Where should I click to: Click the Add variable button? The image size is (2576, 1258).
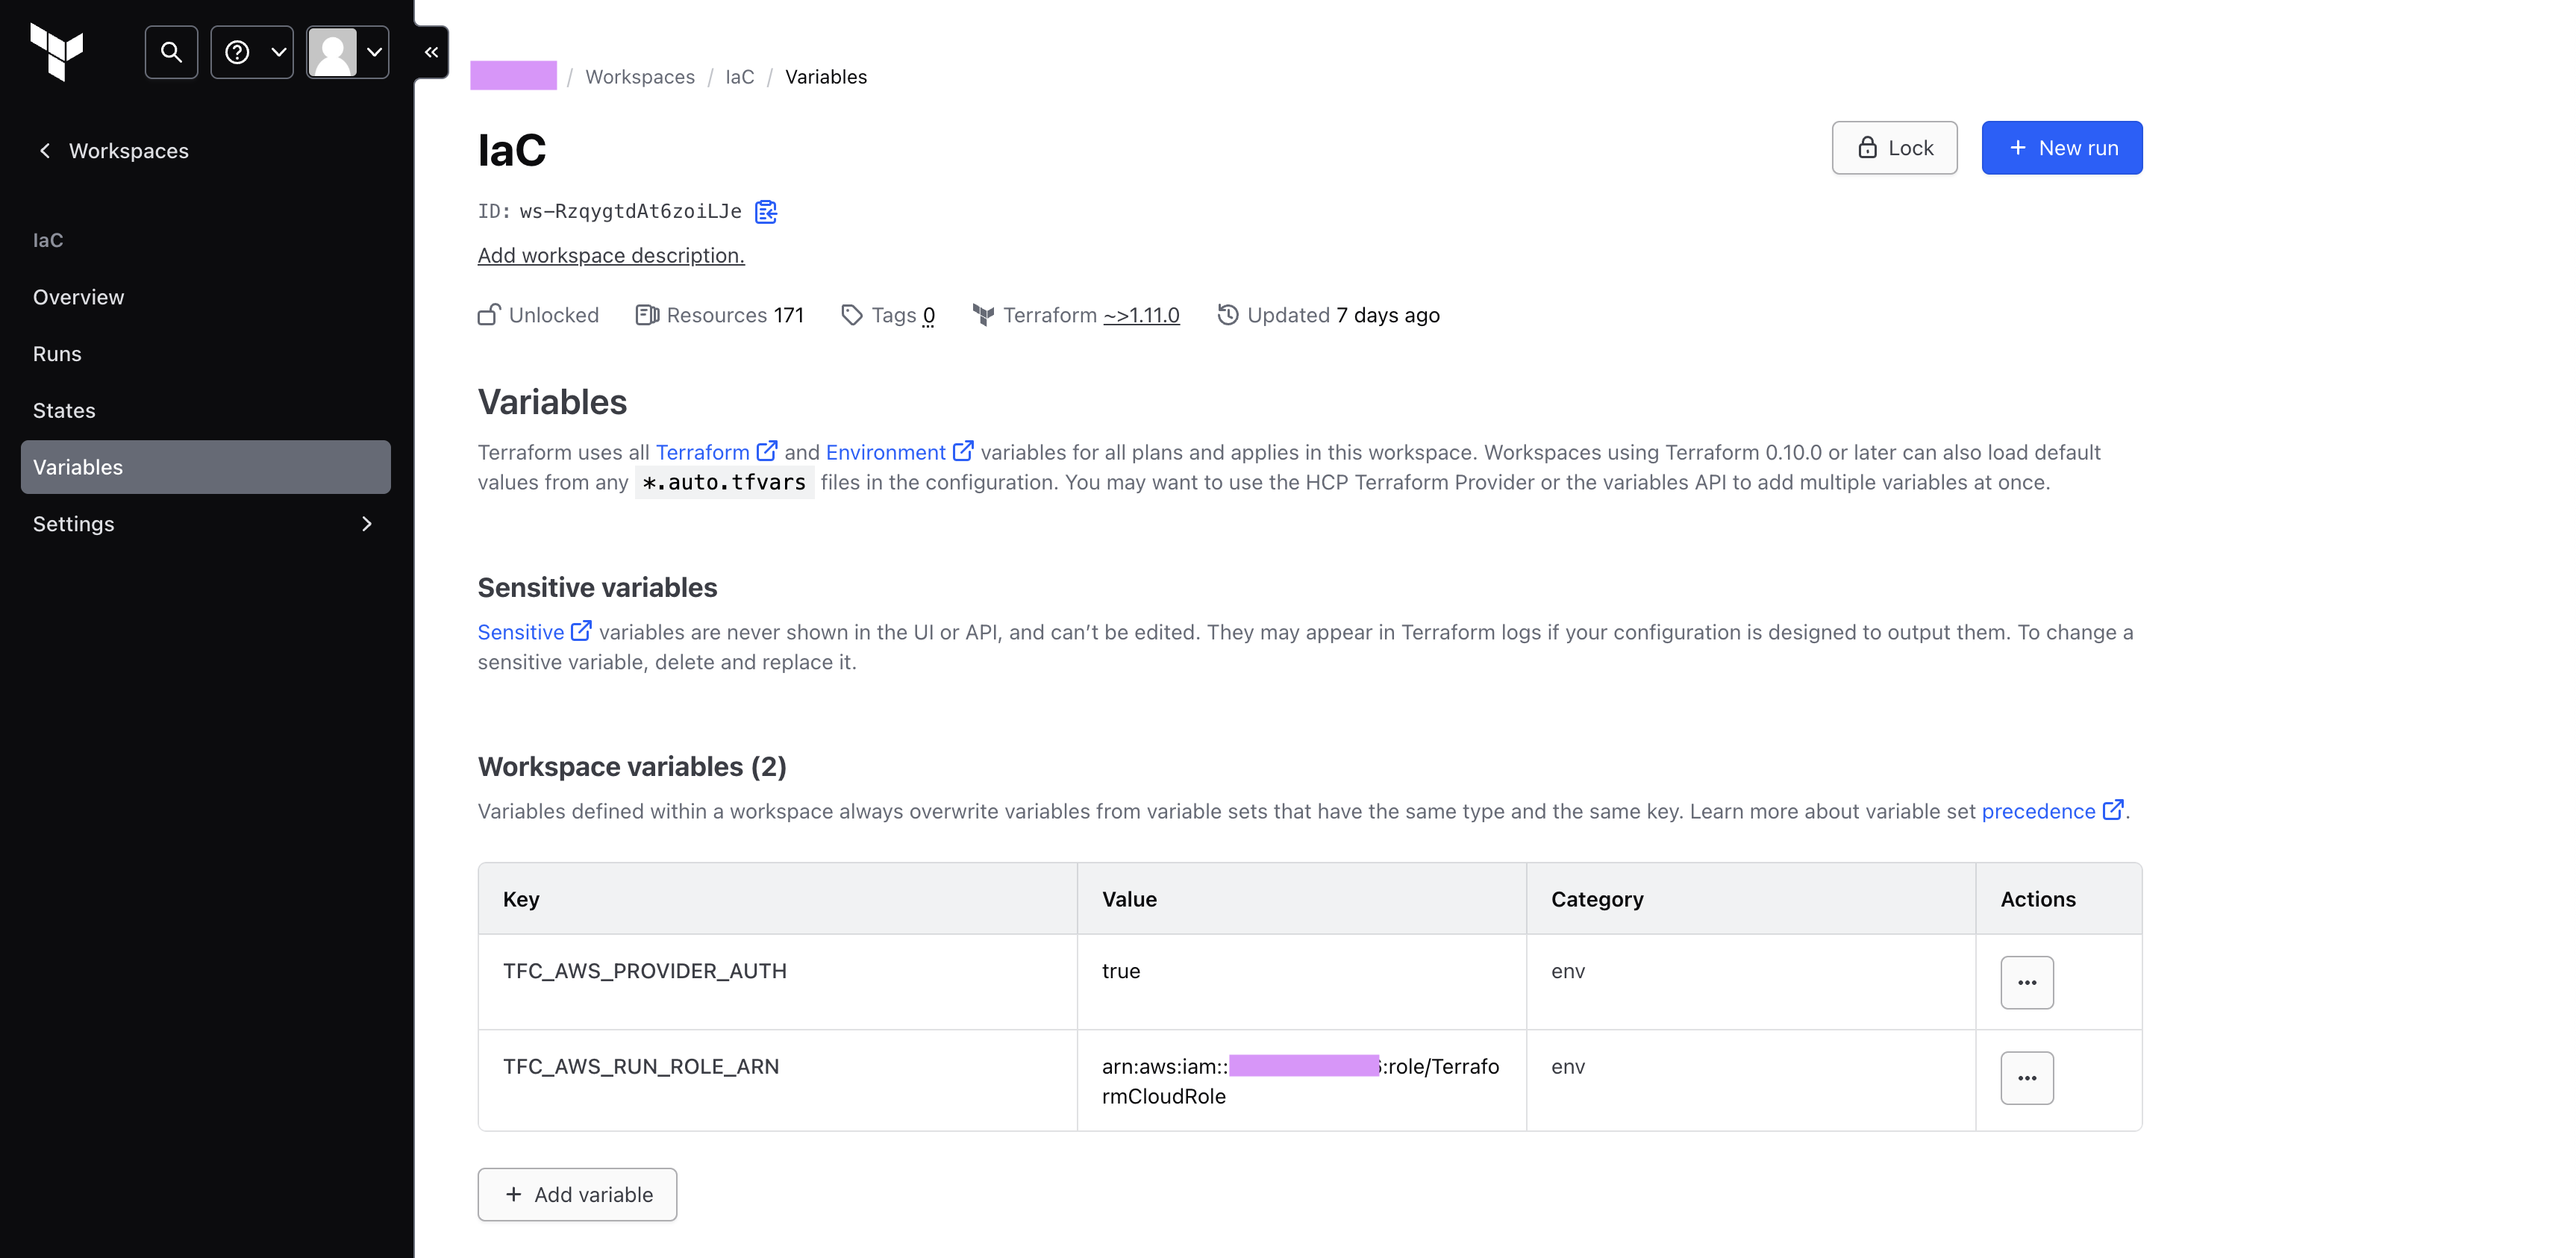coord(577,1194)
